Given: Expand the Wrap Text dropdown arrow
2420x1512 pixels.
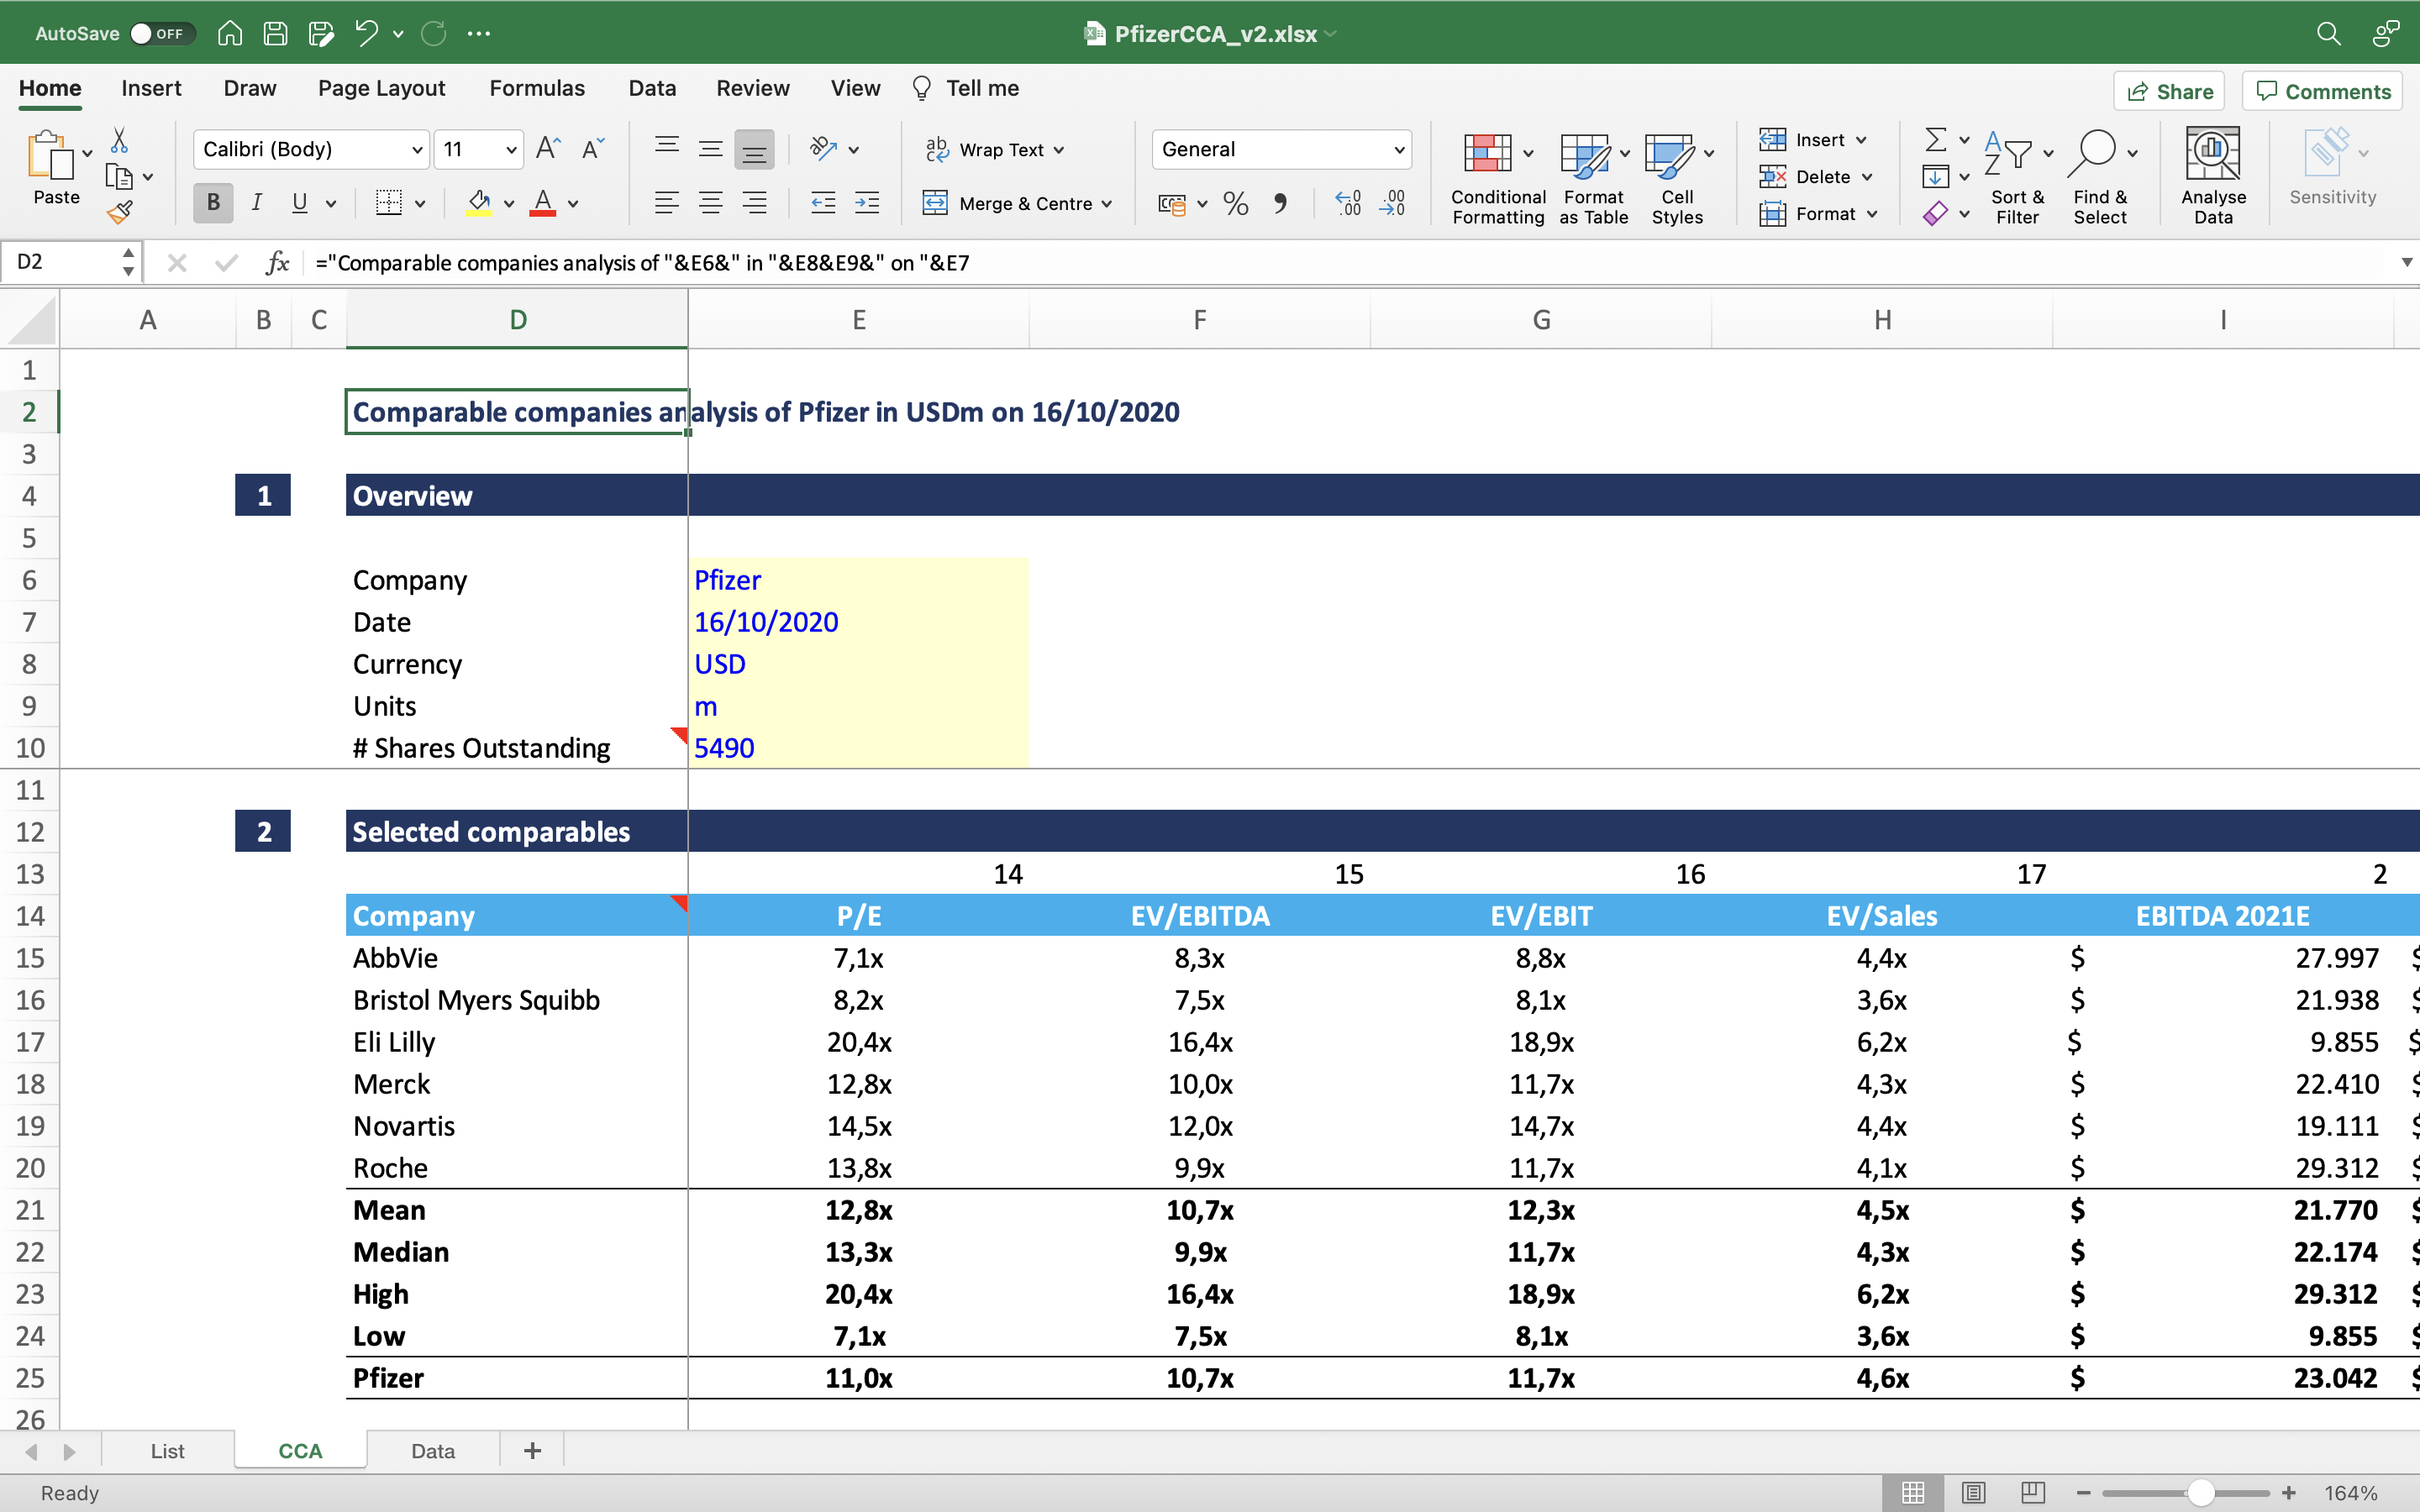Looking at the screenshot, I should (1059, 150).
